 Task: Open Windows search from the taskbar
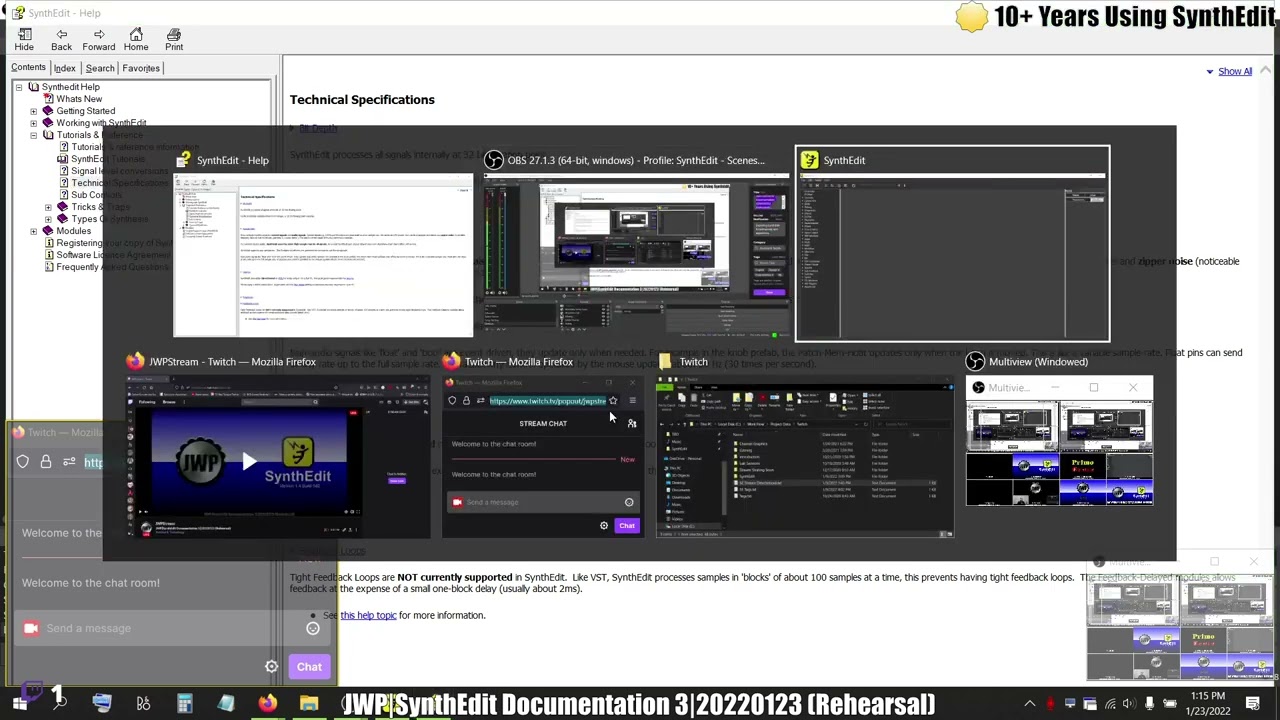click(59, 704)
